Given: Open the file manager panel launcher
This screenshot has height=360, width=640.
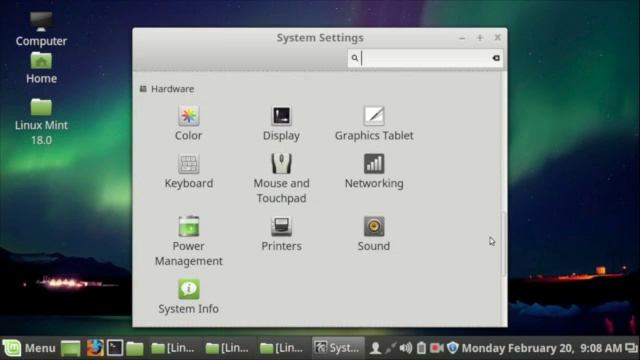Looking at the screenshot, I should click(x=134, y=348).
